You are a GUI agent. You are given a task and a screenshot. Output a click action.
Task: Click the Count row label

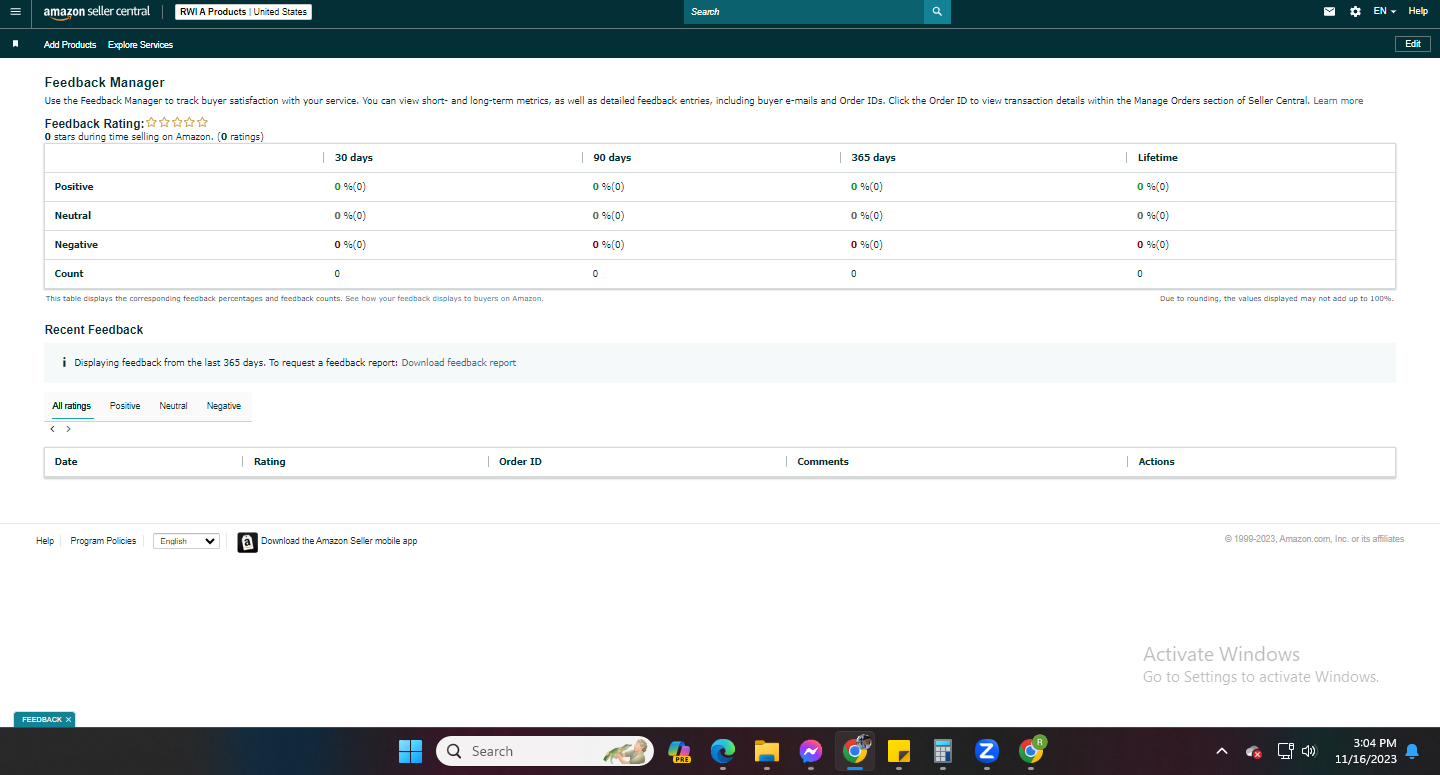[69, 274]
